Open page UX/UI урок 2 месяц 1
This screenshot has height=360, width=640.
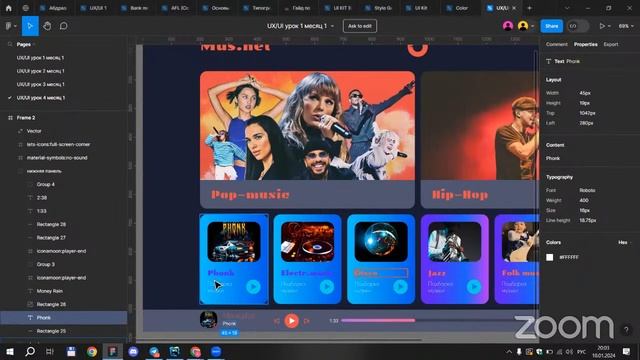click(40, 71)
